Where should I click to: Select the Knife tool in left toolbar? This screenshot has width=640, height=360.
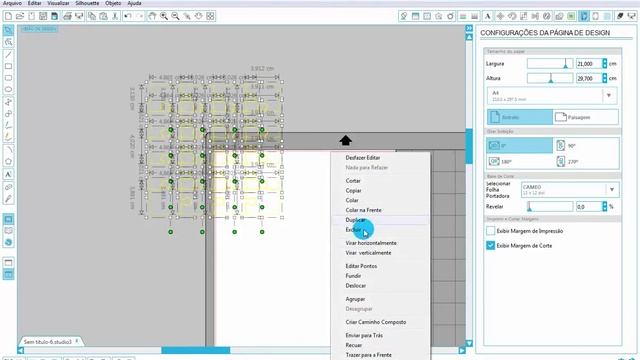8,199
